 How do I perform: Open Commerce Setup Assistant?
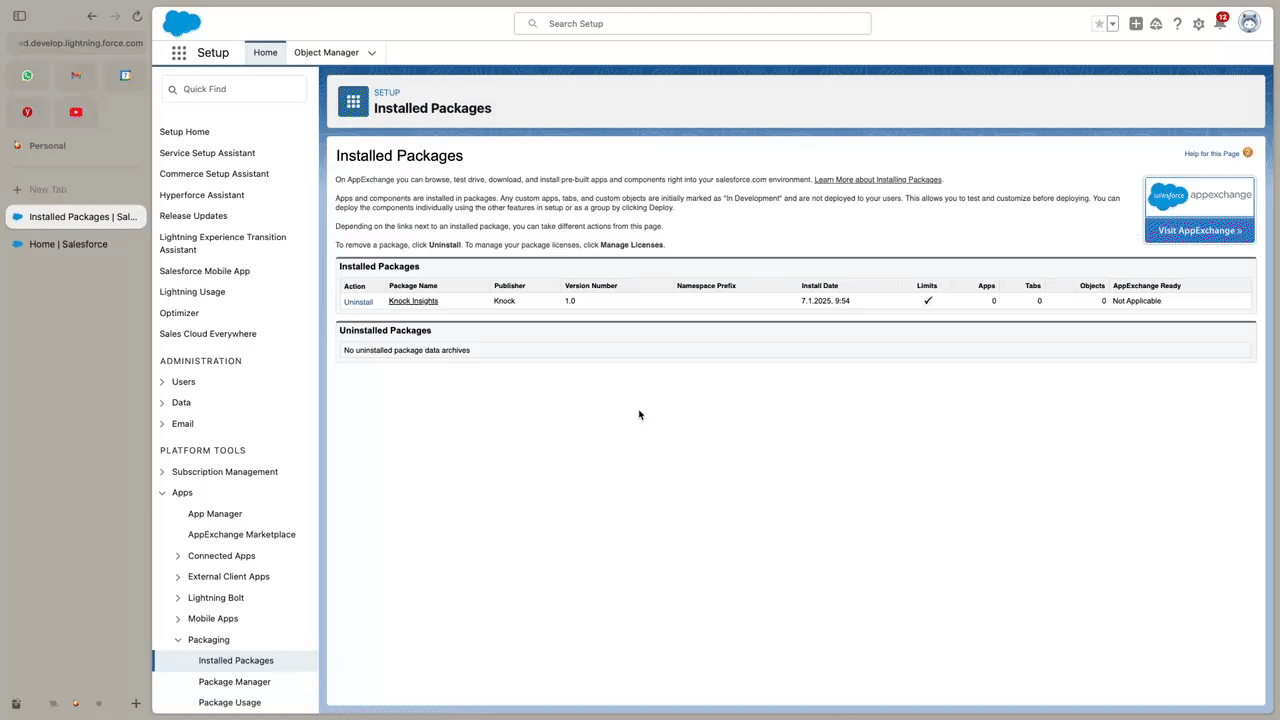[x=214, y=174]
